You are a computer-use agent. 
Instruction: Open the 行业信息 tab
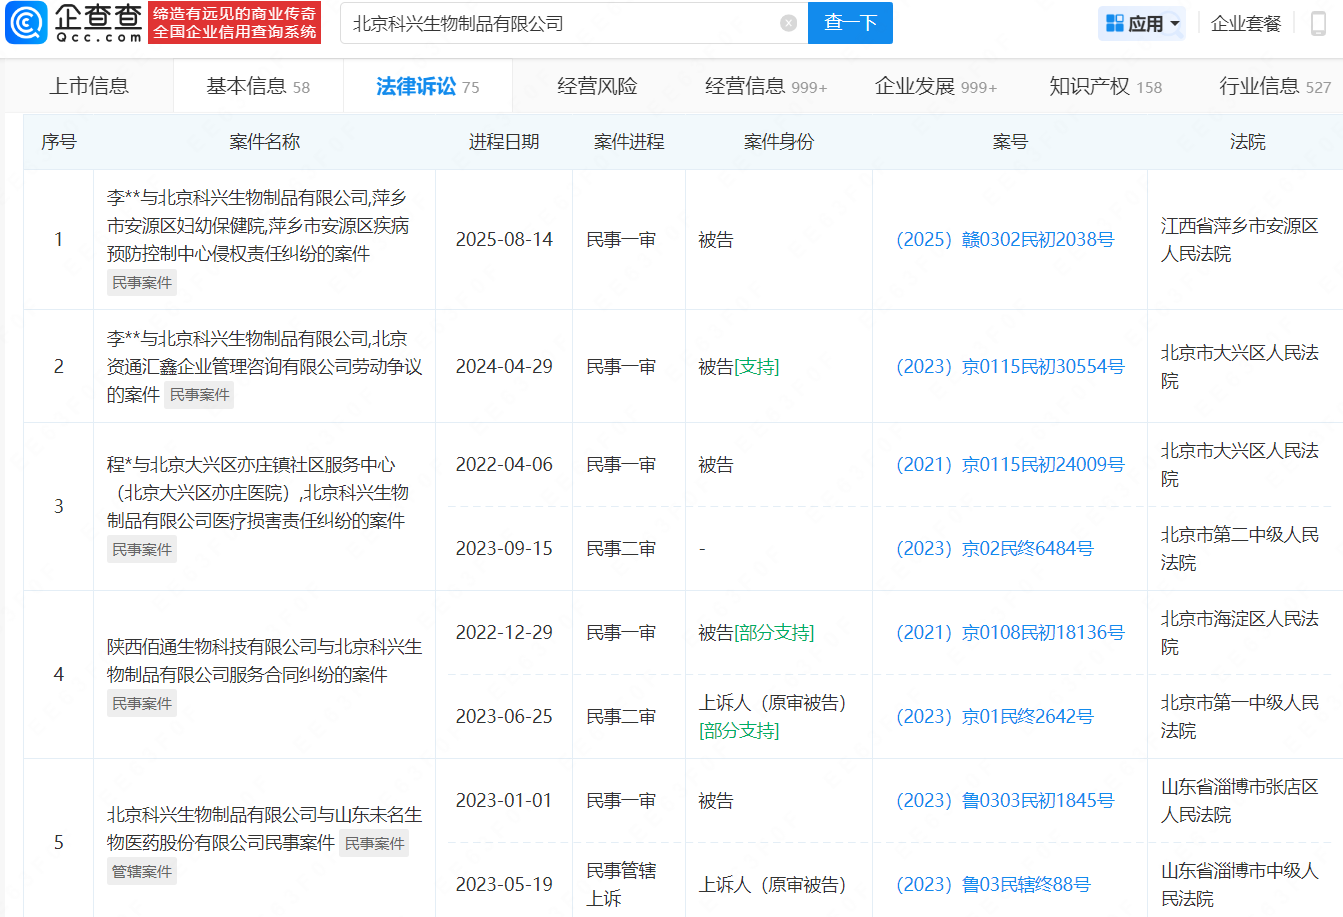point(1274,86)
